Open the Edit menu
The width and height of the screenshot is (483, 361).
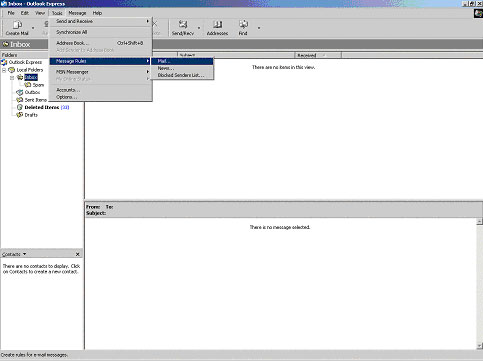[25, 13]
